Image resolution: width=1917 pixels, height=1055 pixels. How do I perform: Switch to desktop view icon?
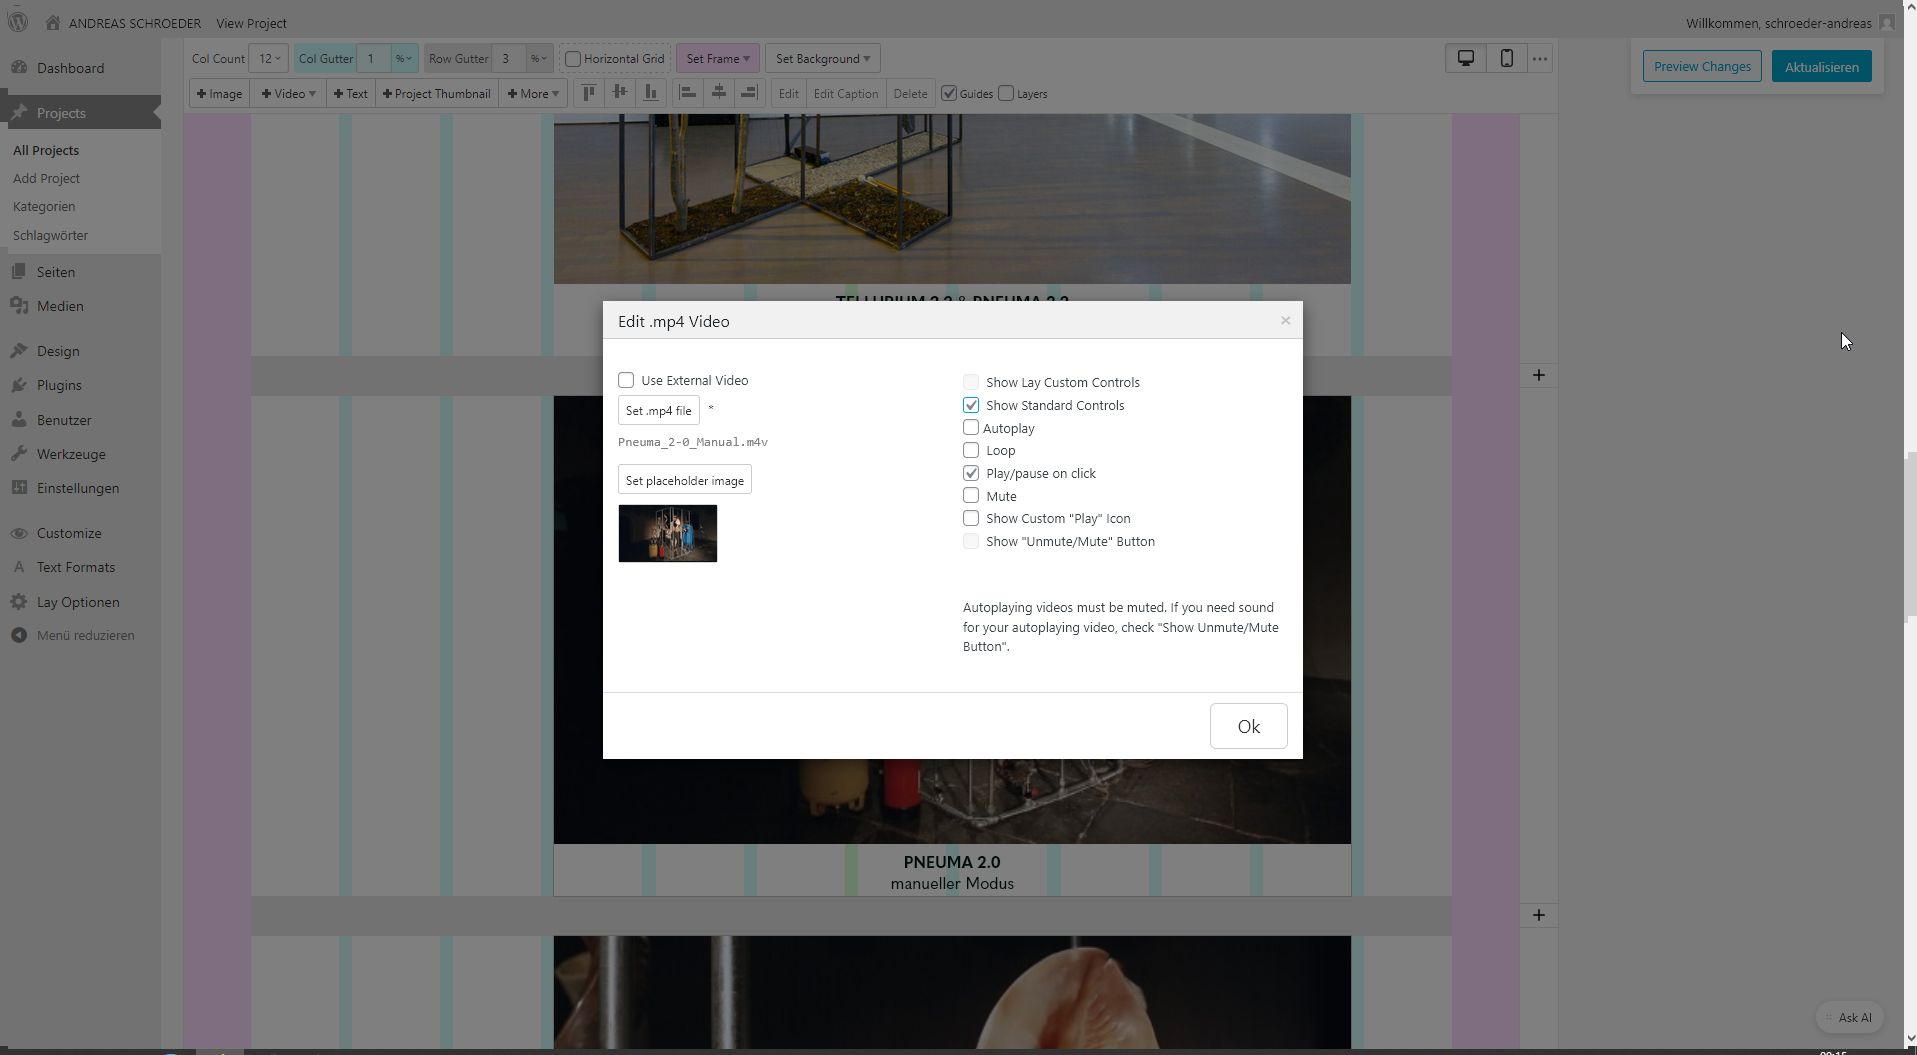click(x=1465, y=59)
